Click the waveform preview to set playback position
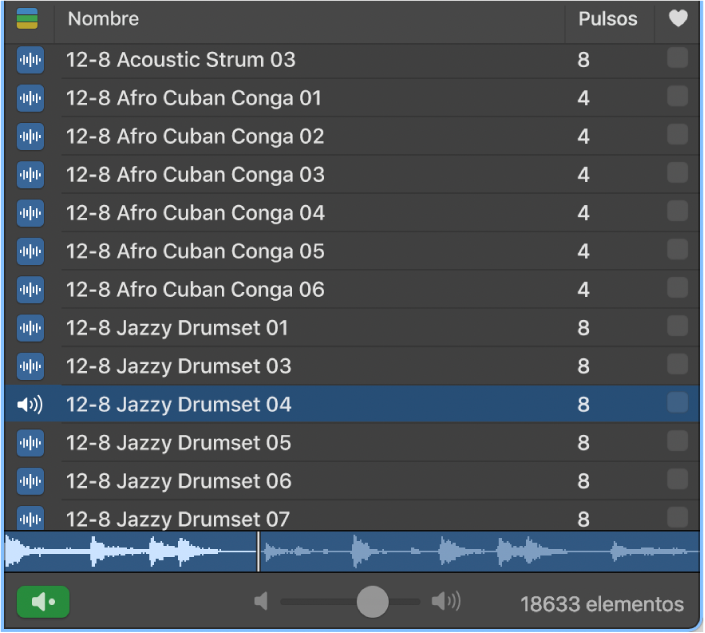This screenshot has width=705, height=633. pos(450,551)
